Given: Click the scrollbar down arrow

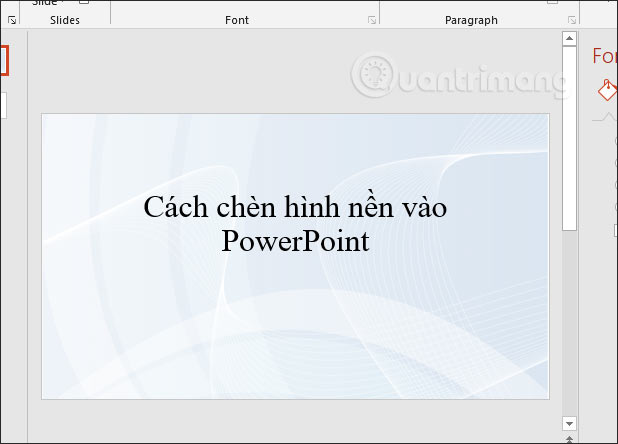Looking at the screenshot, I should [x=569, y=424].
